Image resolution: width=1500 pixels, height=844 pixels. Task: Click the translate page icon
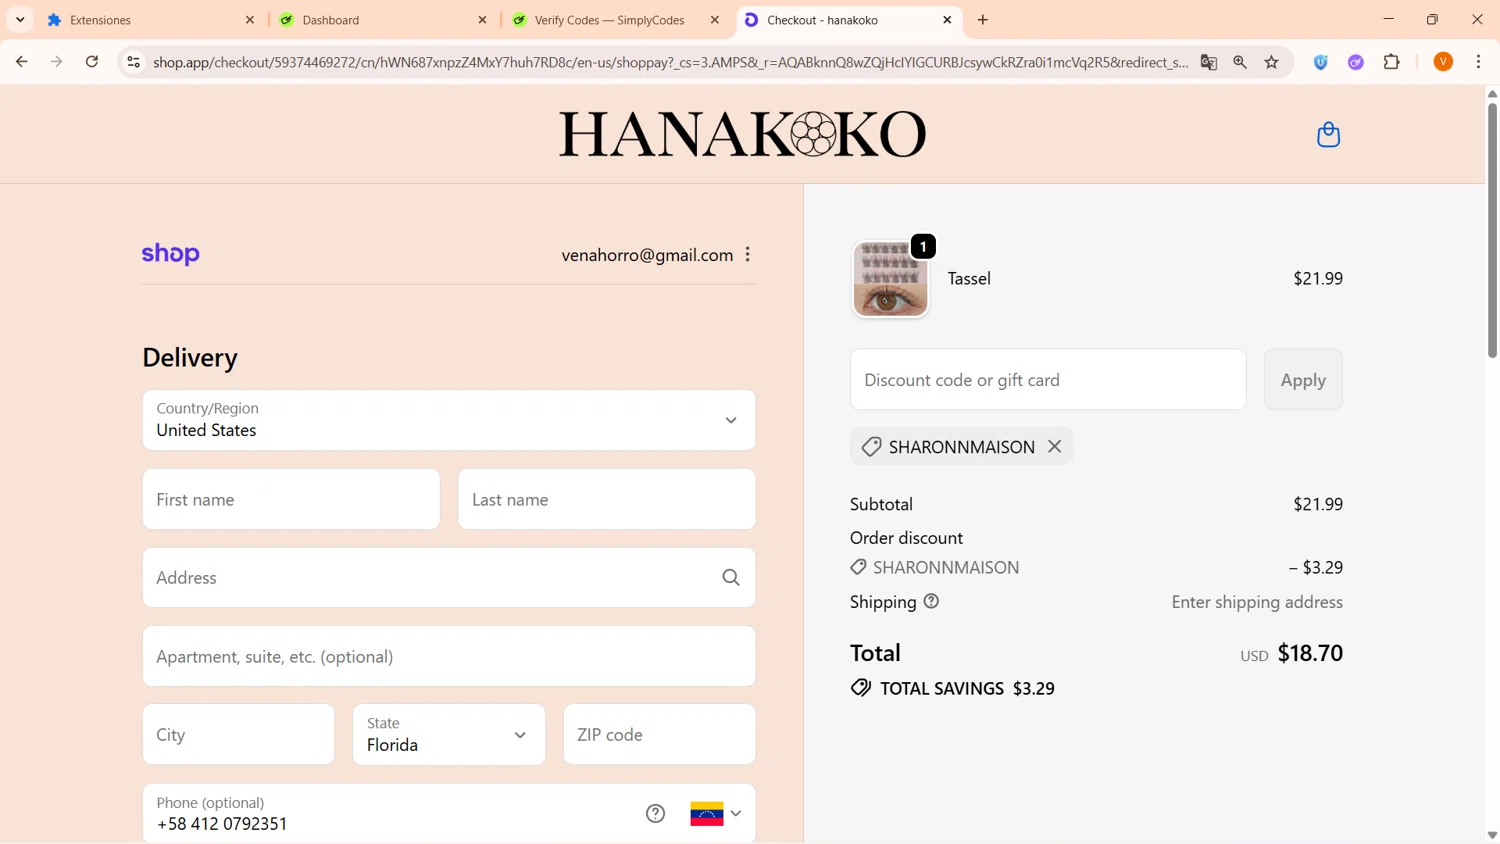[1209, 62]
